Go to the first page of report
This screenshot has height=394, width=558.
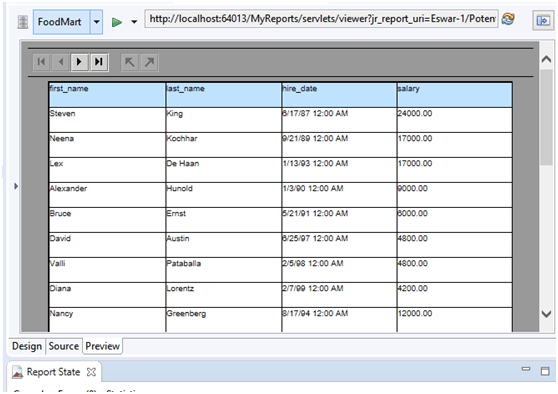coord(41,62)
